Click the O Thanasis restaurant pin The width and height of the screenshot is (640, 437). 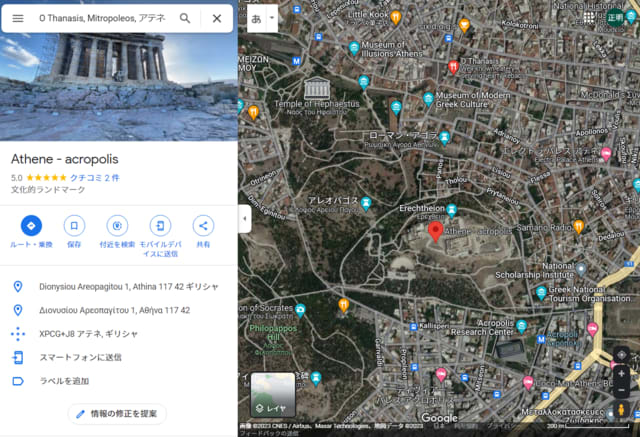(x=453, y=67)
